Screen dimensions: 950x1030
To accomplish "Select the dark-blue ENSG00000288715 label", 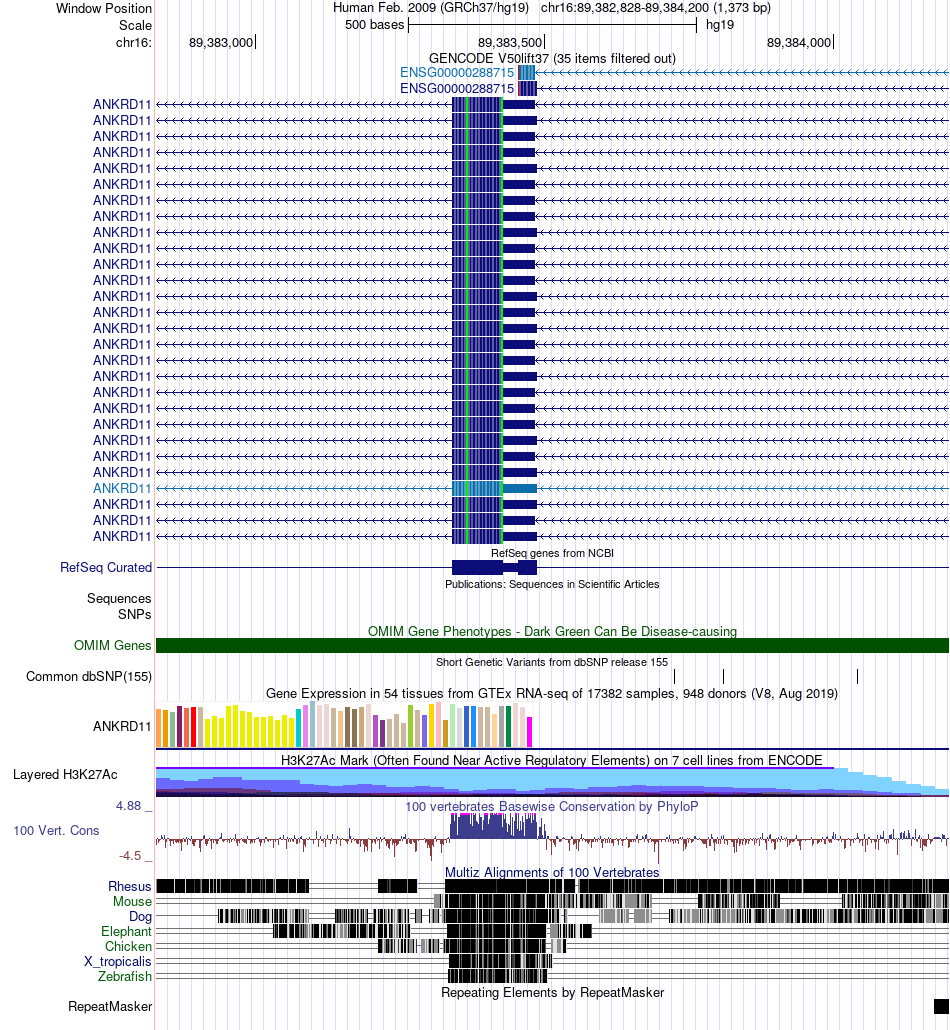I will click(457, 89).
